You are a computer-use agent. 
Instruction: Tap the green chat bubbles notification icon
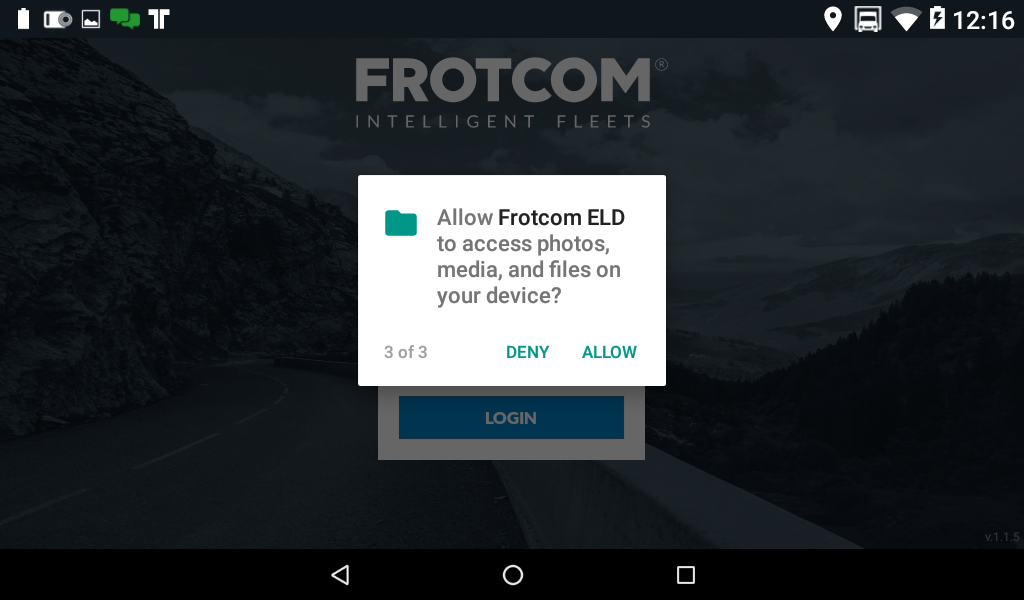tap(125, 18)
